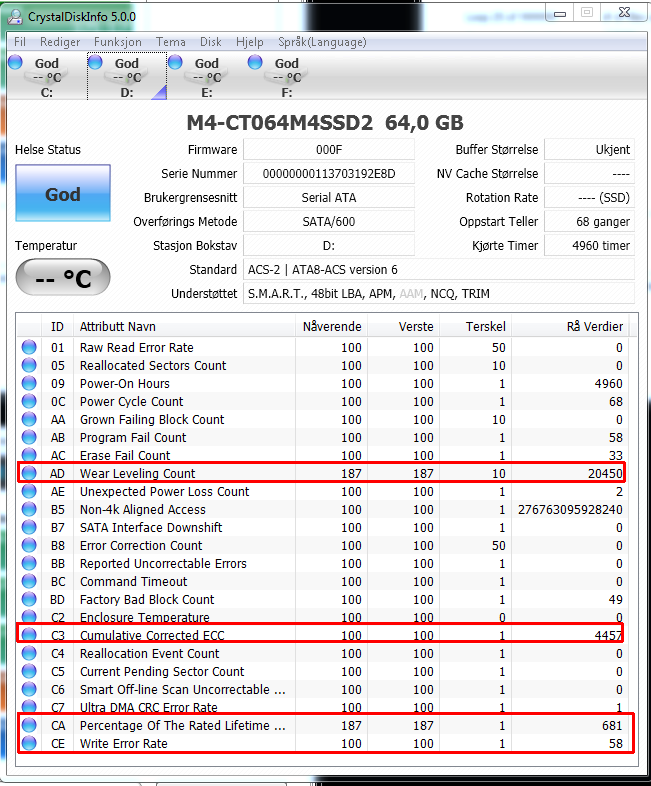Click status icon for Current Pending Sector Count
The image size is (651, 786).
[29, 671]
